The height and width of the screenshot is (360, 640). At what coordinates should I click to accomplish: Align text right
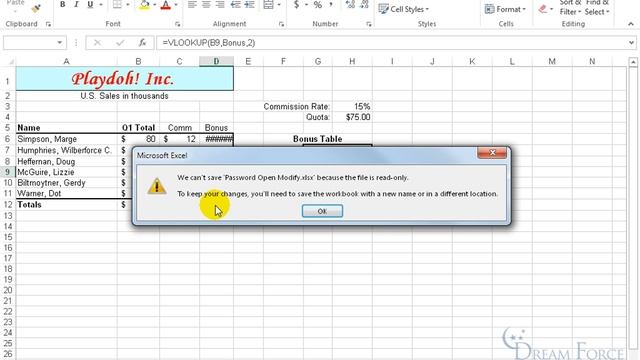point(220,4)
